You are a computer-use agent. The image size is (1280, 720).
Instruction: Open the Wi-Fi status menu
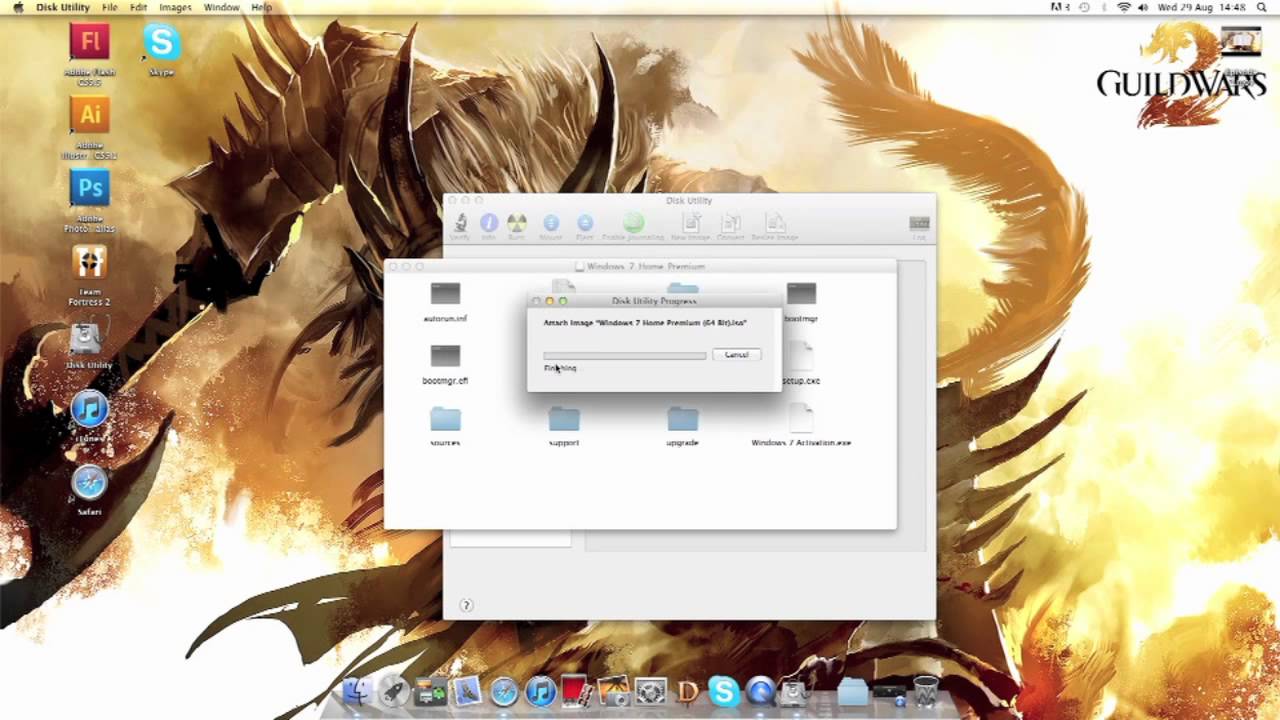[x=1124, y=7]
